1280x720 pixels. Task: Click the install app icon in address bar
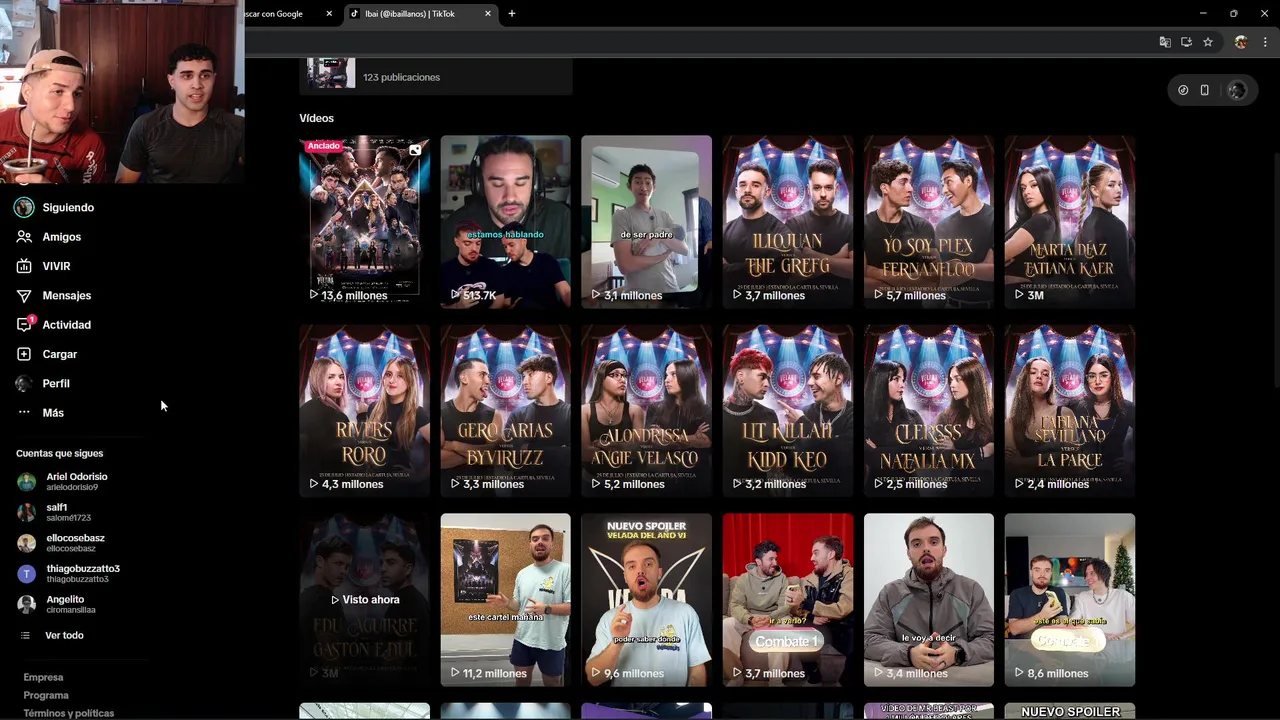[1186, 42]
